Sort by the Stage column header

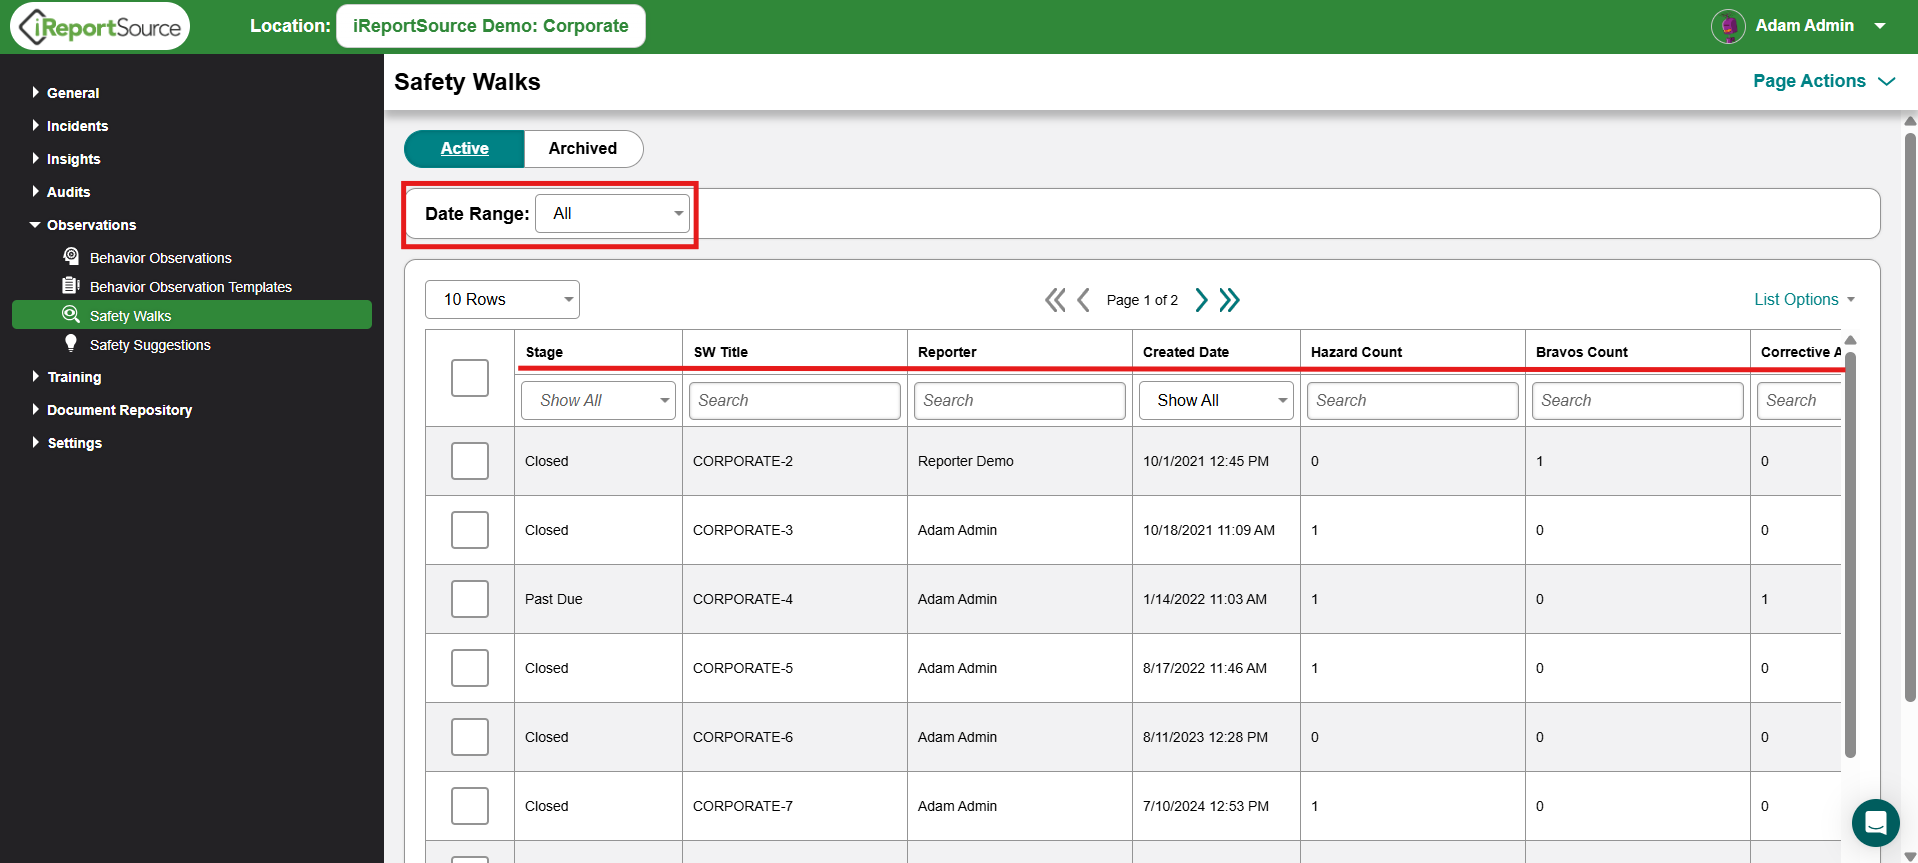click(544, 352)
